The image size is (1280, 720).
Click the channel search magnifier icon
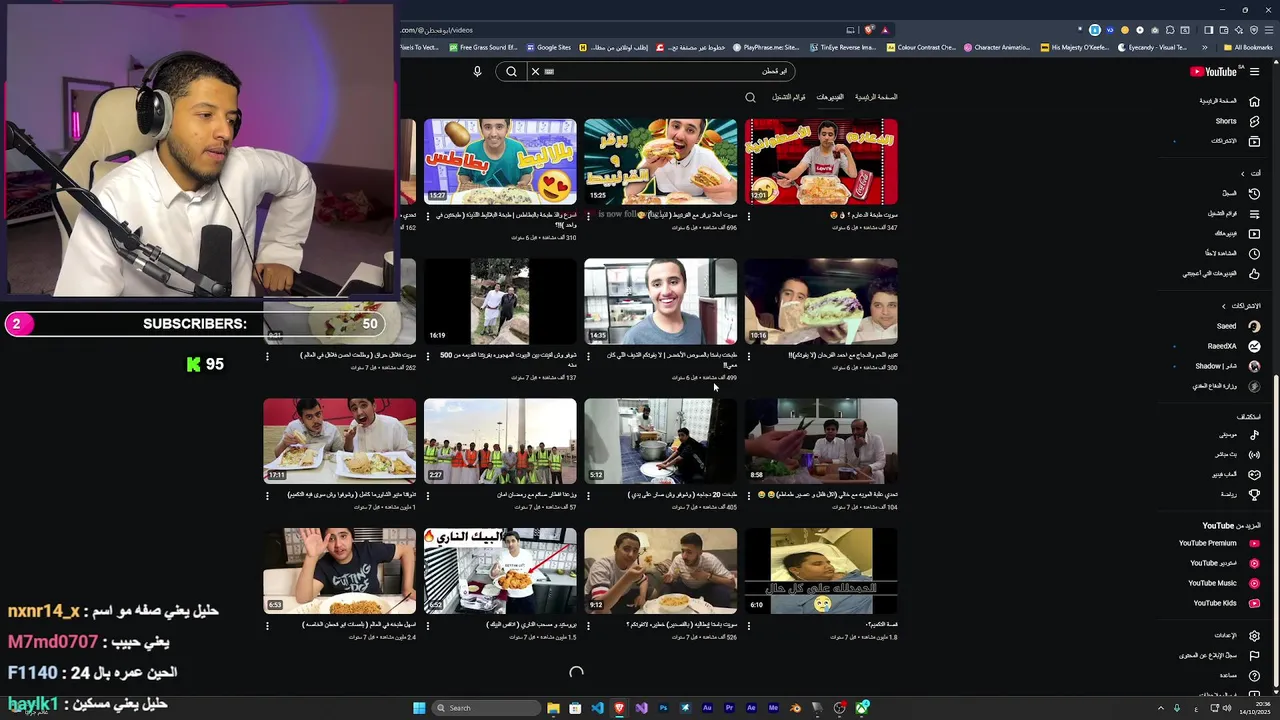[750, 97]
